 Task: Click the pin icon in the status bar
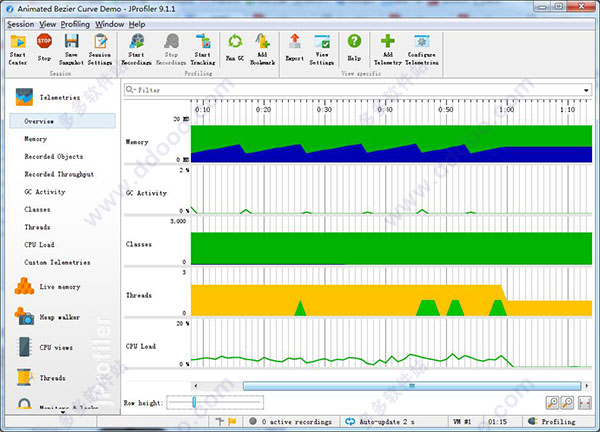click(x=220, y=421)
